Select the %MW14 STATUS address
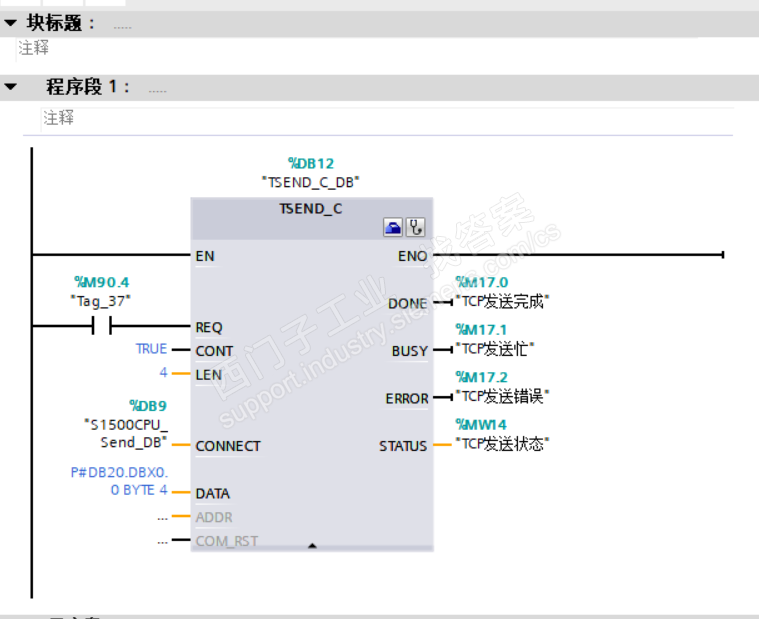 (481, 424)
